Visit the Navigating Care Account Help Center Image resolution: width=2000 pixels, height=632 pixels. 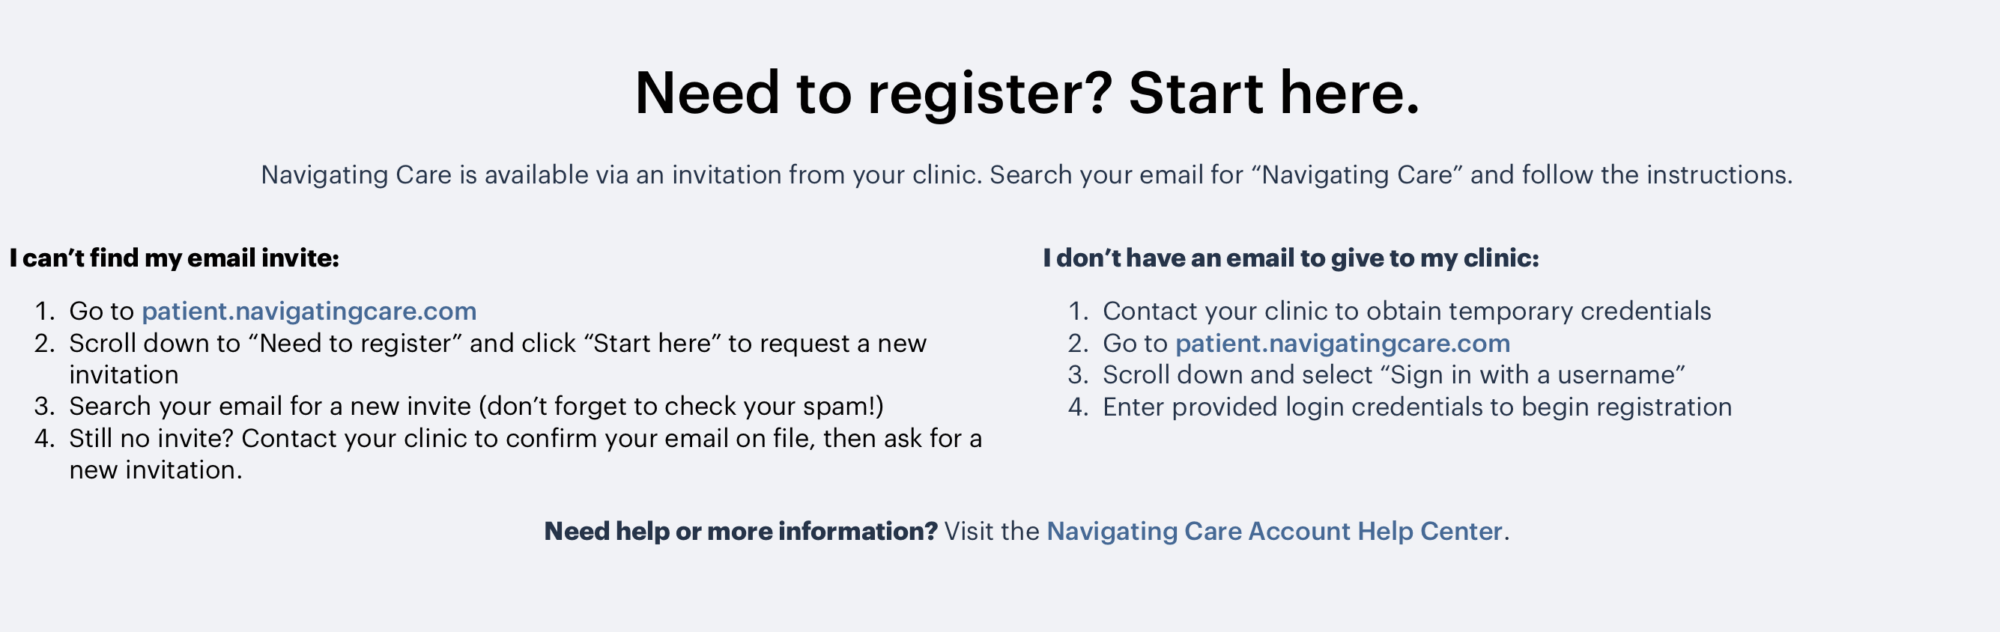coord(1274,531)
